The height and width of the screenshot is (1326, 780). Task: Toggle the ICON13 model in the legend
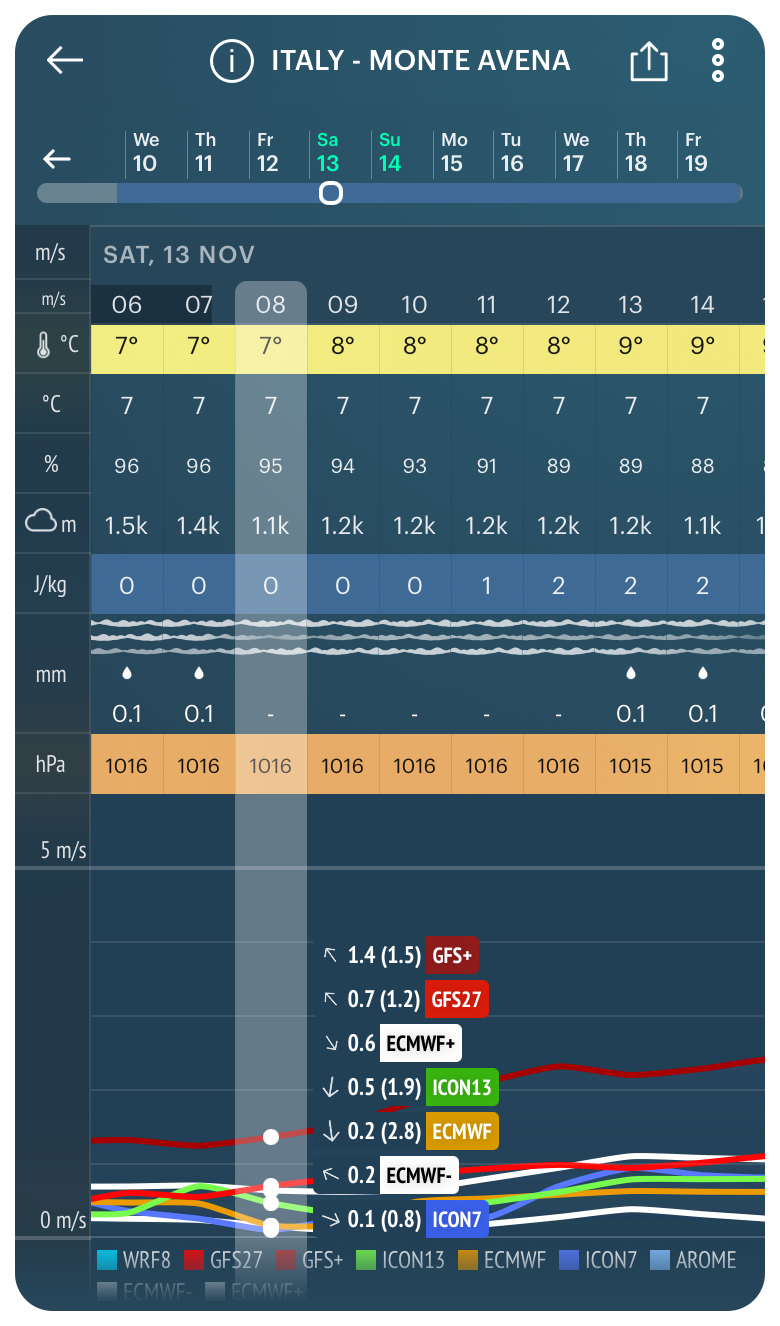pos(400,1260)
